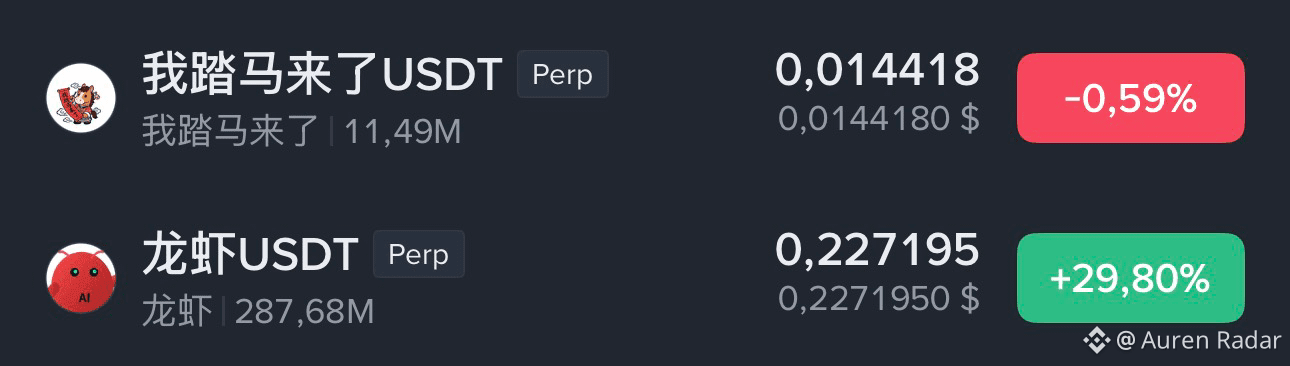Select the 我踏马来了USDT list row
1290x366 pixels.
pyautogui.click(x=645, y=98)
